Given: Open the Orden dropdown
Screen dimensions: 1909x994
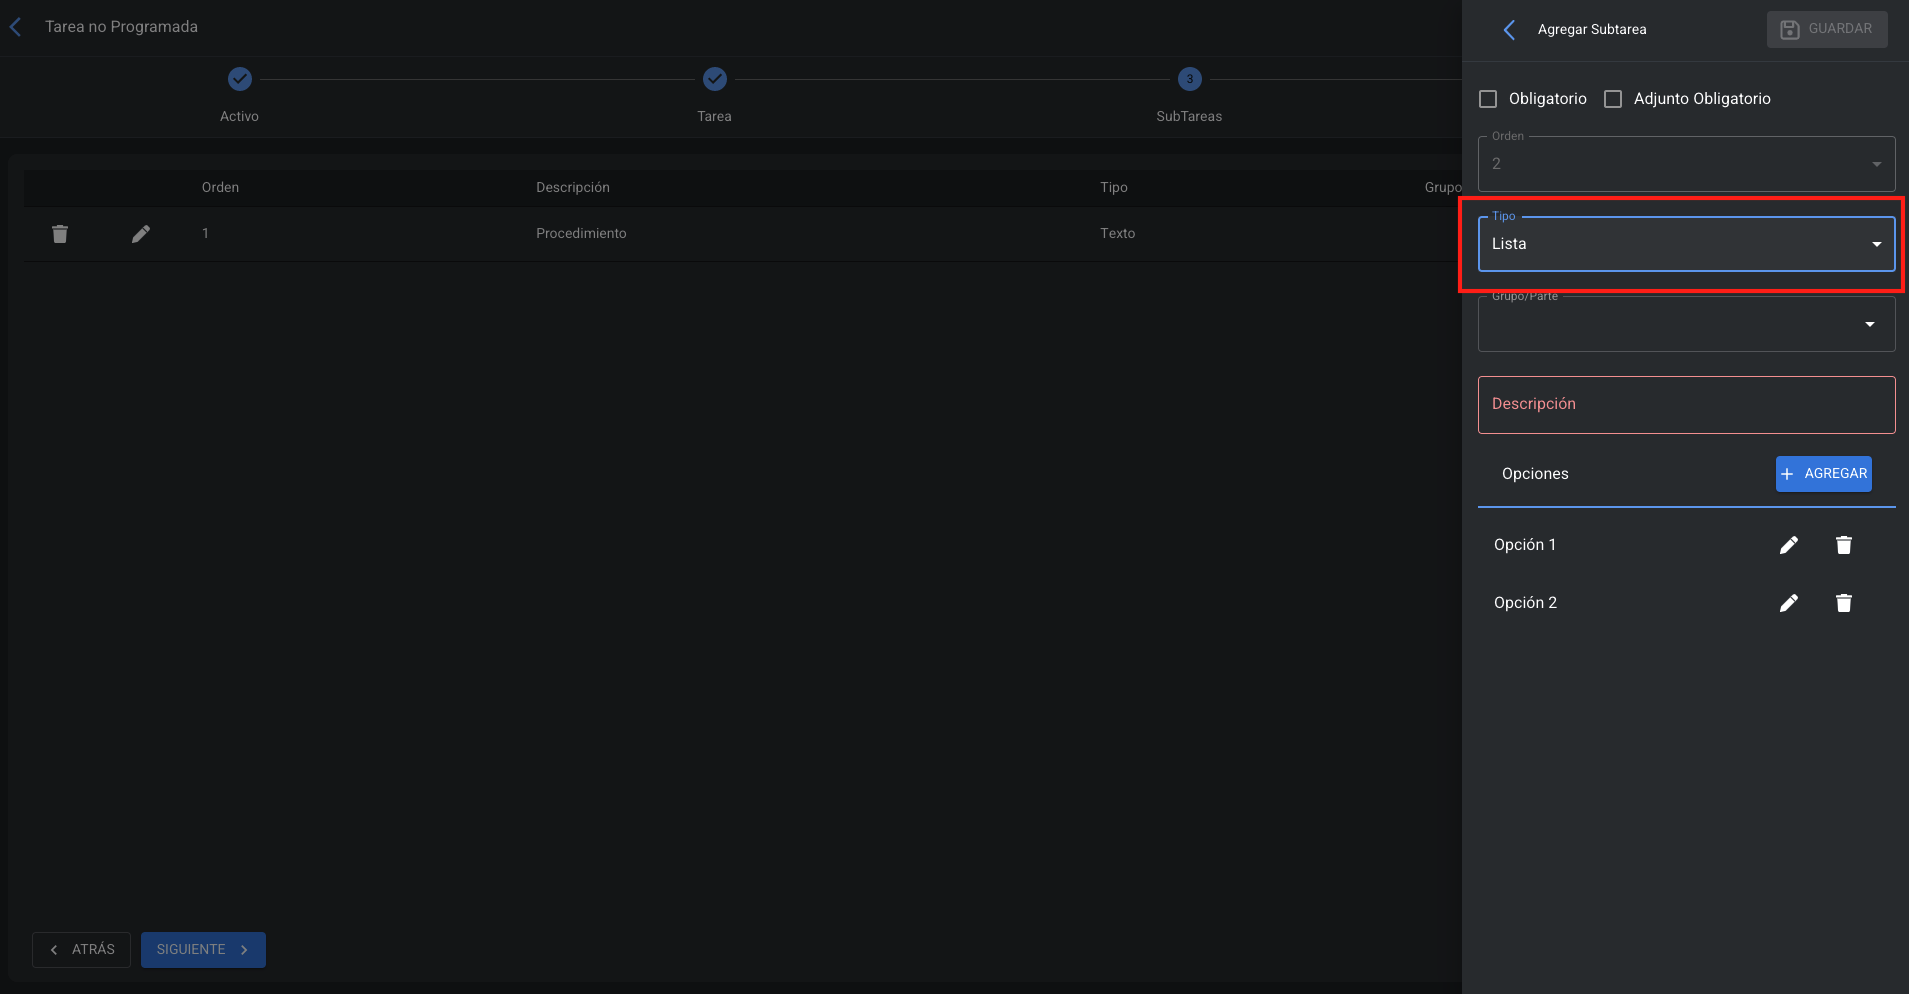Looking at the screenshot, I should coord(1686,164).
